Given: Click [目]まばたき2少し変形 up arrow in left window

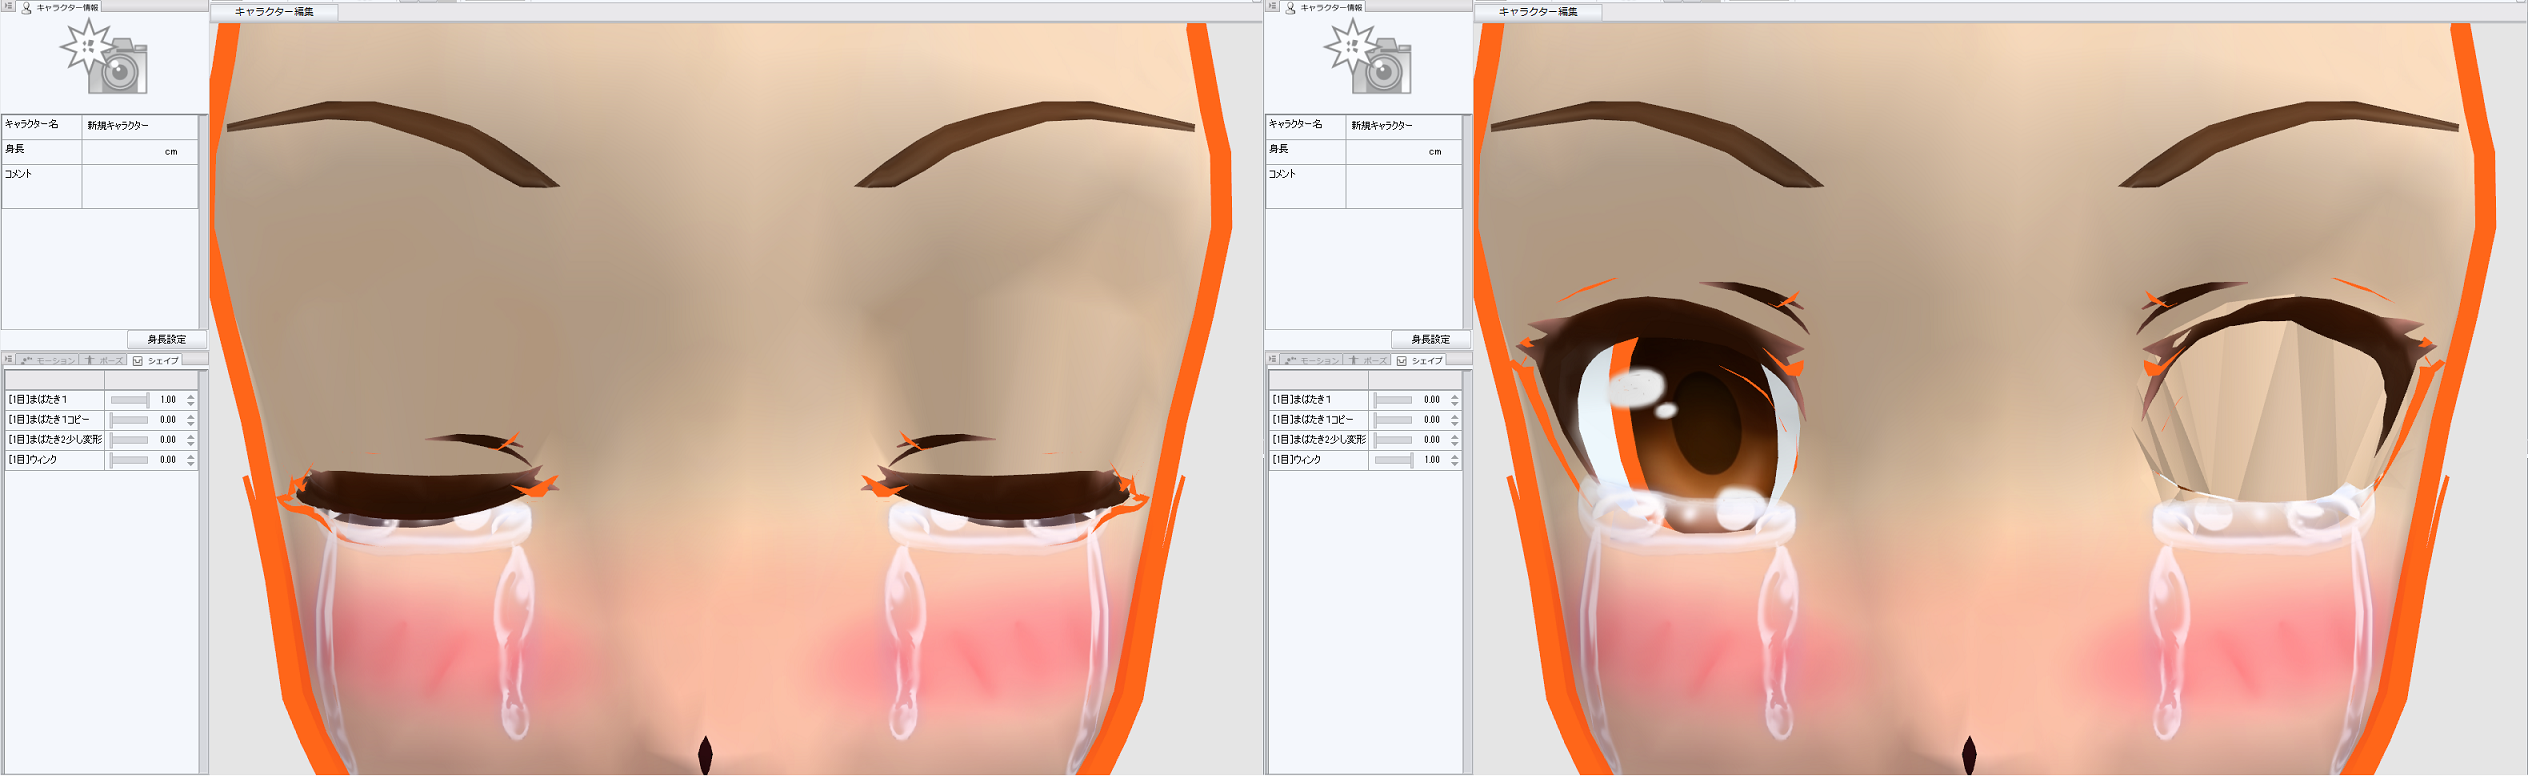Looking at the screenshot, I should coord(191,436).
